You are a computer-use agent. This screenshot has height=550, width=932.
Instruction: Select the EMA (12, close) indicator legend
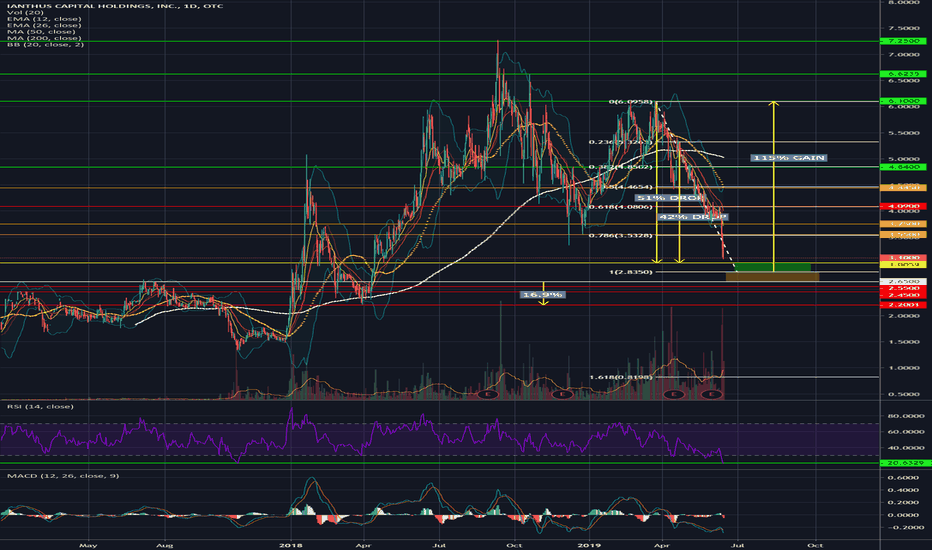pos(44,19)
